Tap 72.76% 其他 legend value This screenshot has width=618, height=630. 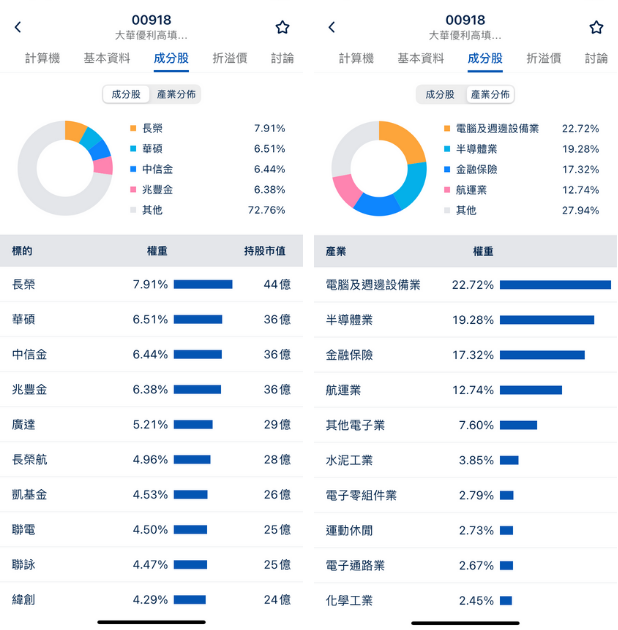tap(266, 210)
